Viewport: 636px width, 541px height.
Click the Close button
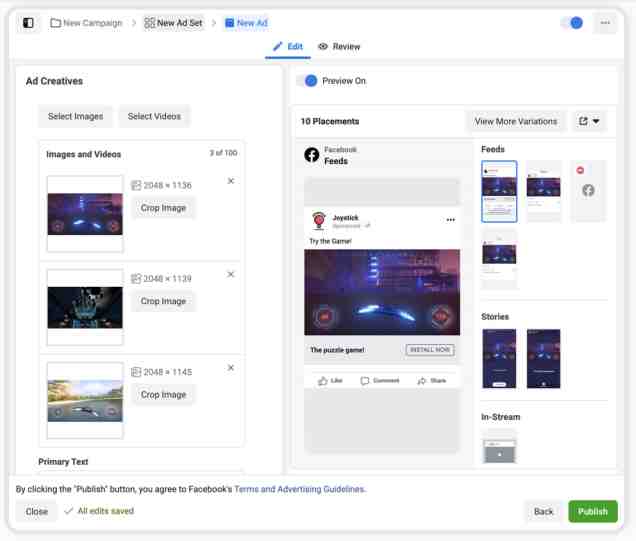click(x=37, y=511)
